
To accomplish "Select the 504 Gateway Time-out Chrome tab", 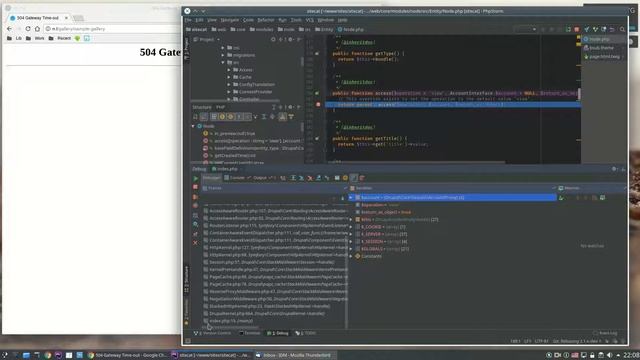I will (x=39, y=18).
